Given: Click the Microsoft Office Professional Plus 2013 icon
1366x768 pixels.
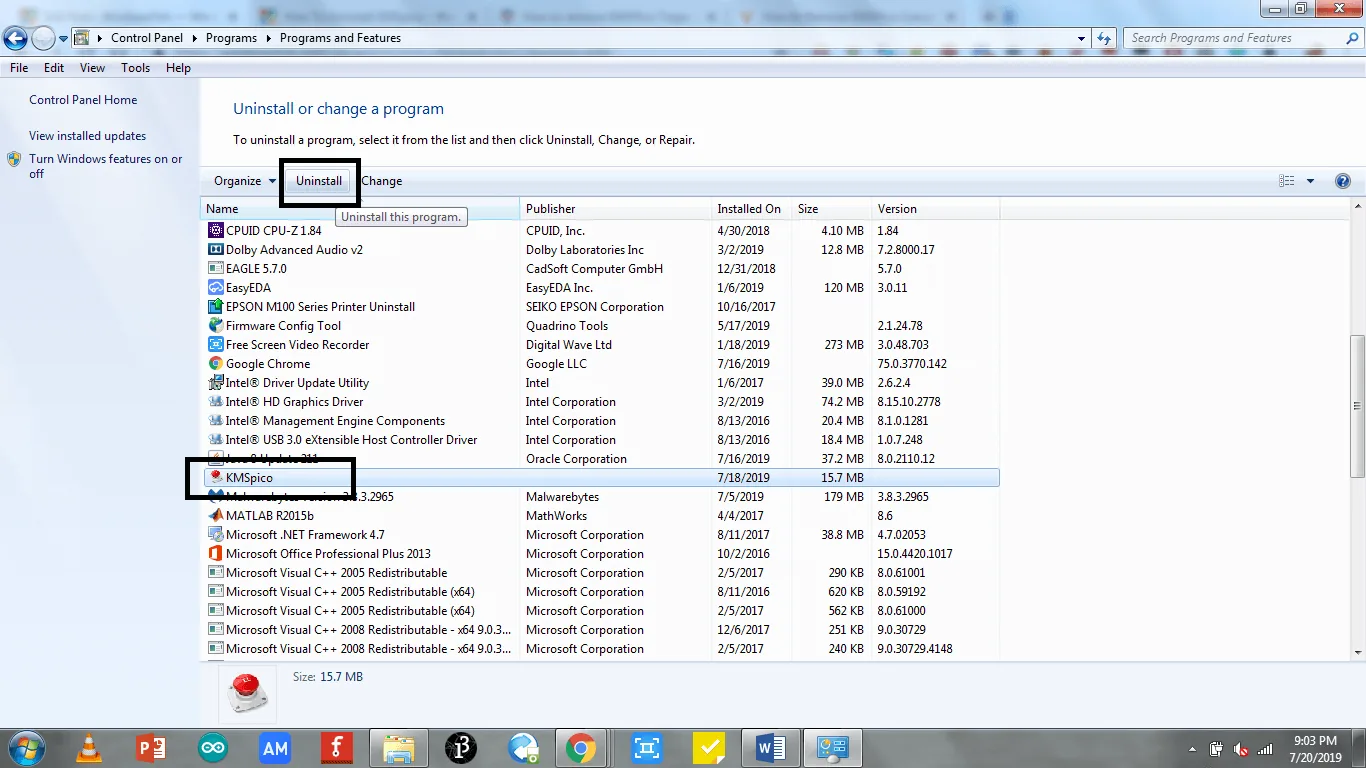Looking at the screenshot, I should tap(215, 554).
